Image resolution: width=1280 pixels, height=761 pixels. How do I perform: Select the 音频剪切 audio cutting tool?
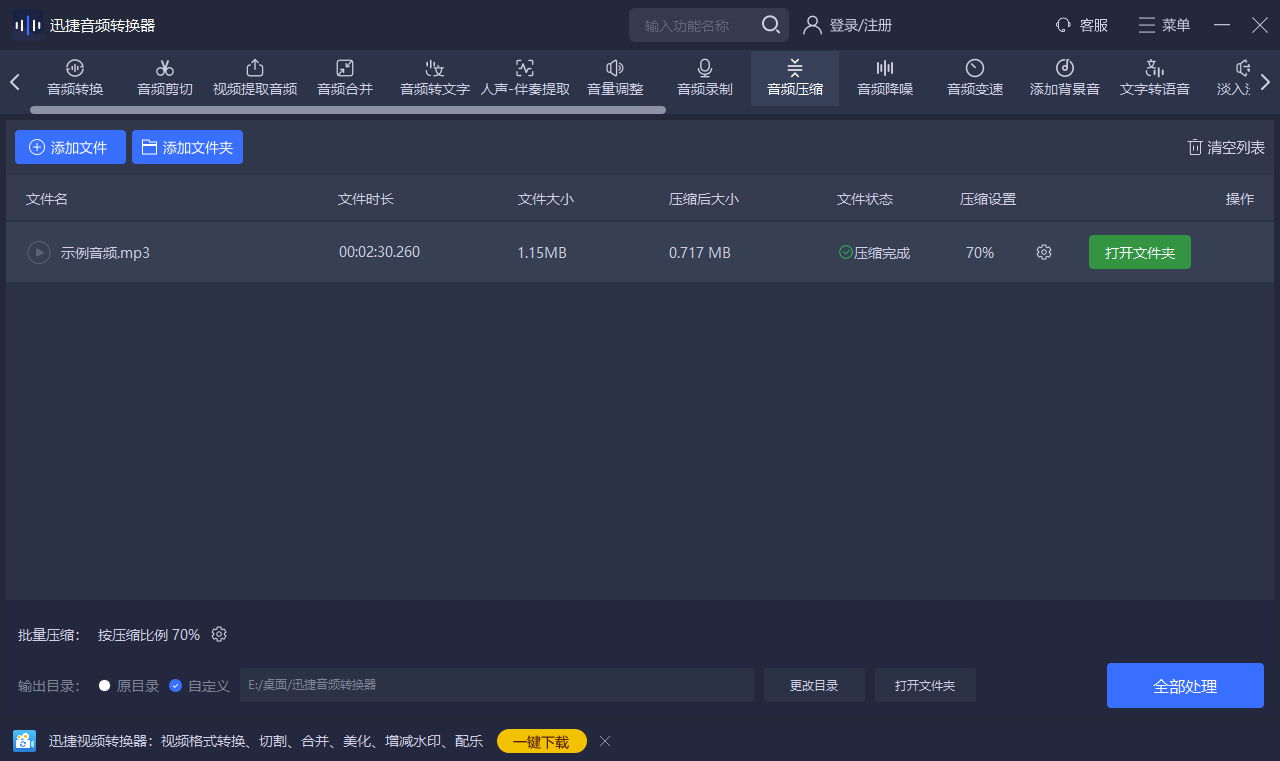pos(165,78)
